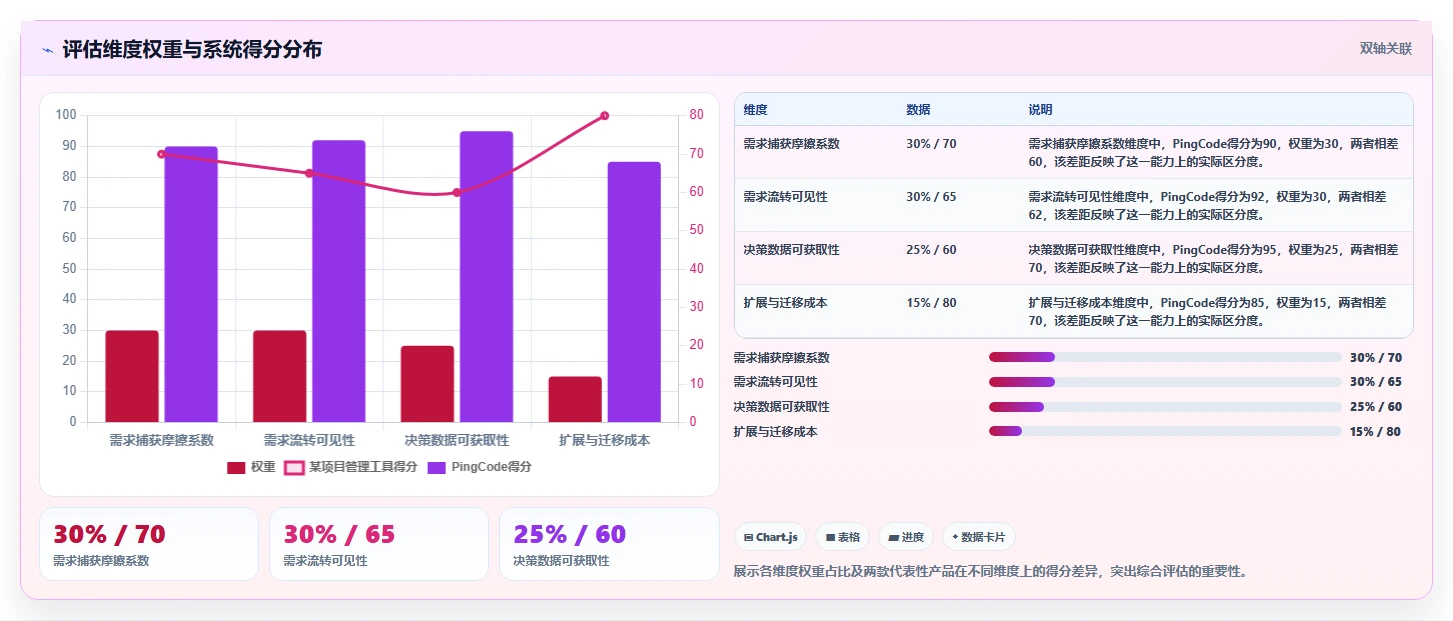Click the 15% / 80 progress value label

pos(1375,432)
